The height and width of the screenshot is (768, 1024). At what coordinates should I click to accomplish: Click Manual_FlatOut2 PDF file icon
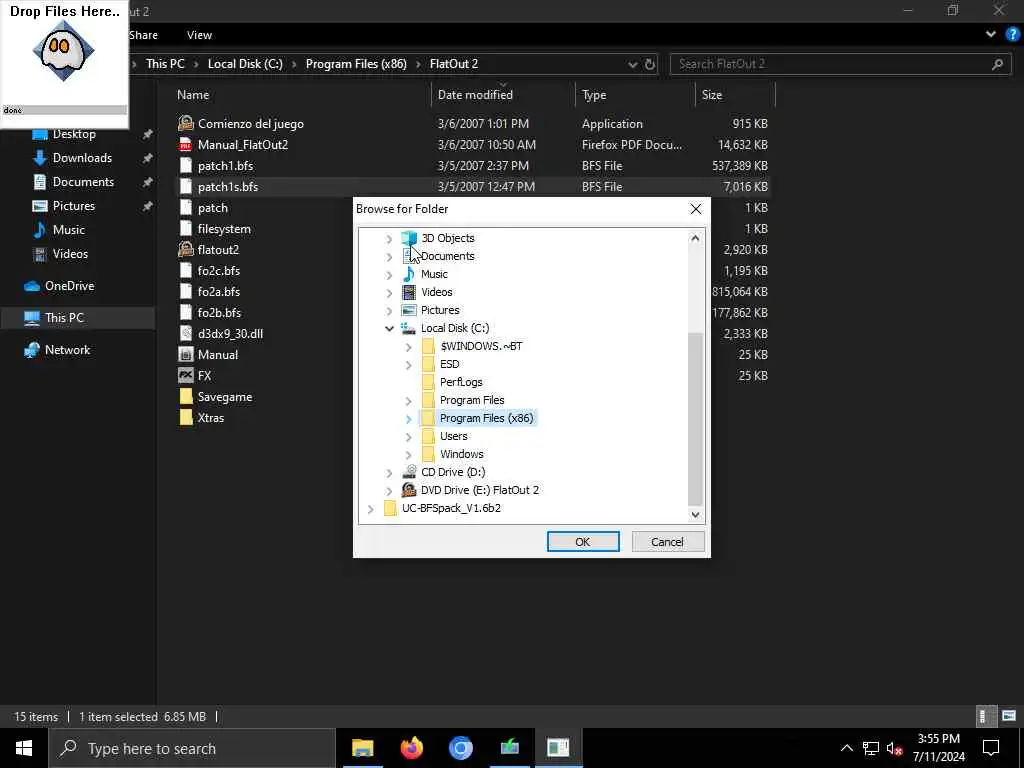(186, 144)
